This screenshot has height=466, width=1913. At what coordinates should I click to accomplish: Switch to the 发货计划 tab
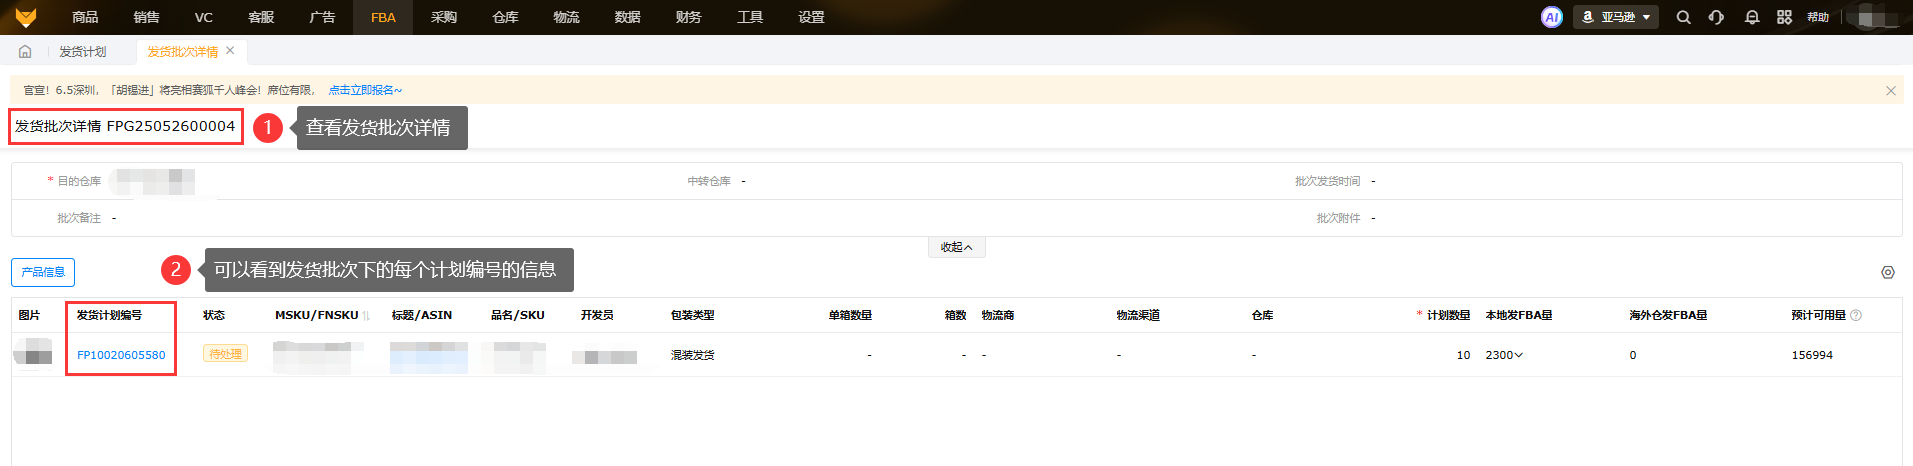82,51
